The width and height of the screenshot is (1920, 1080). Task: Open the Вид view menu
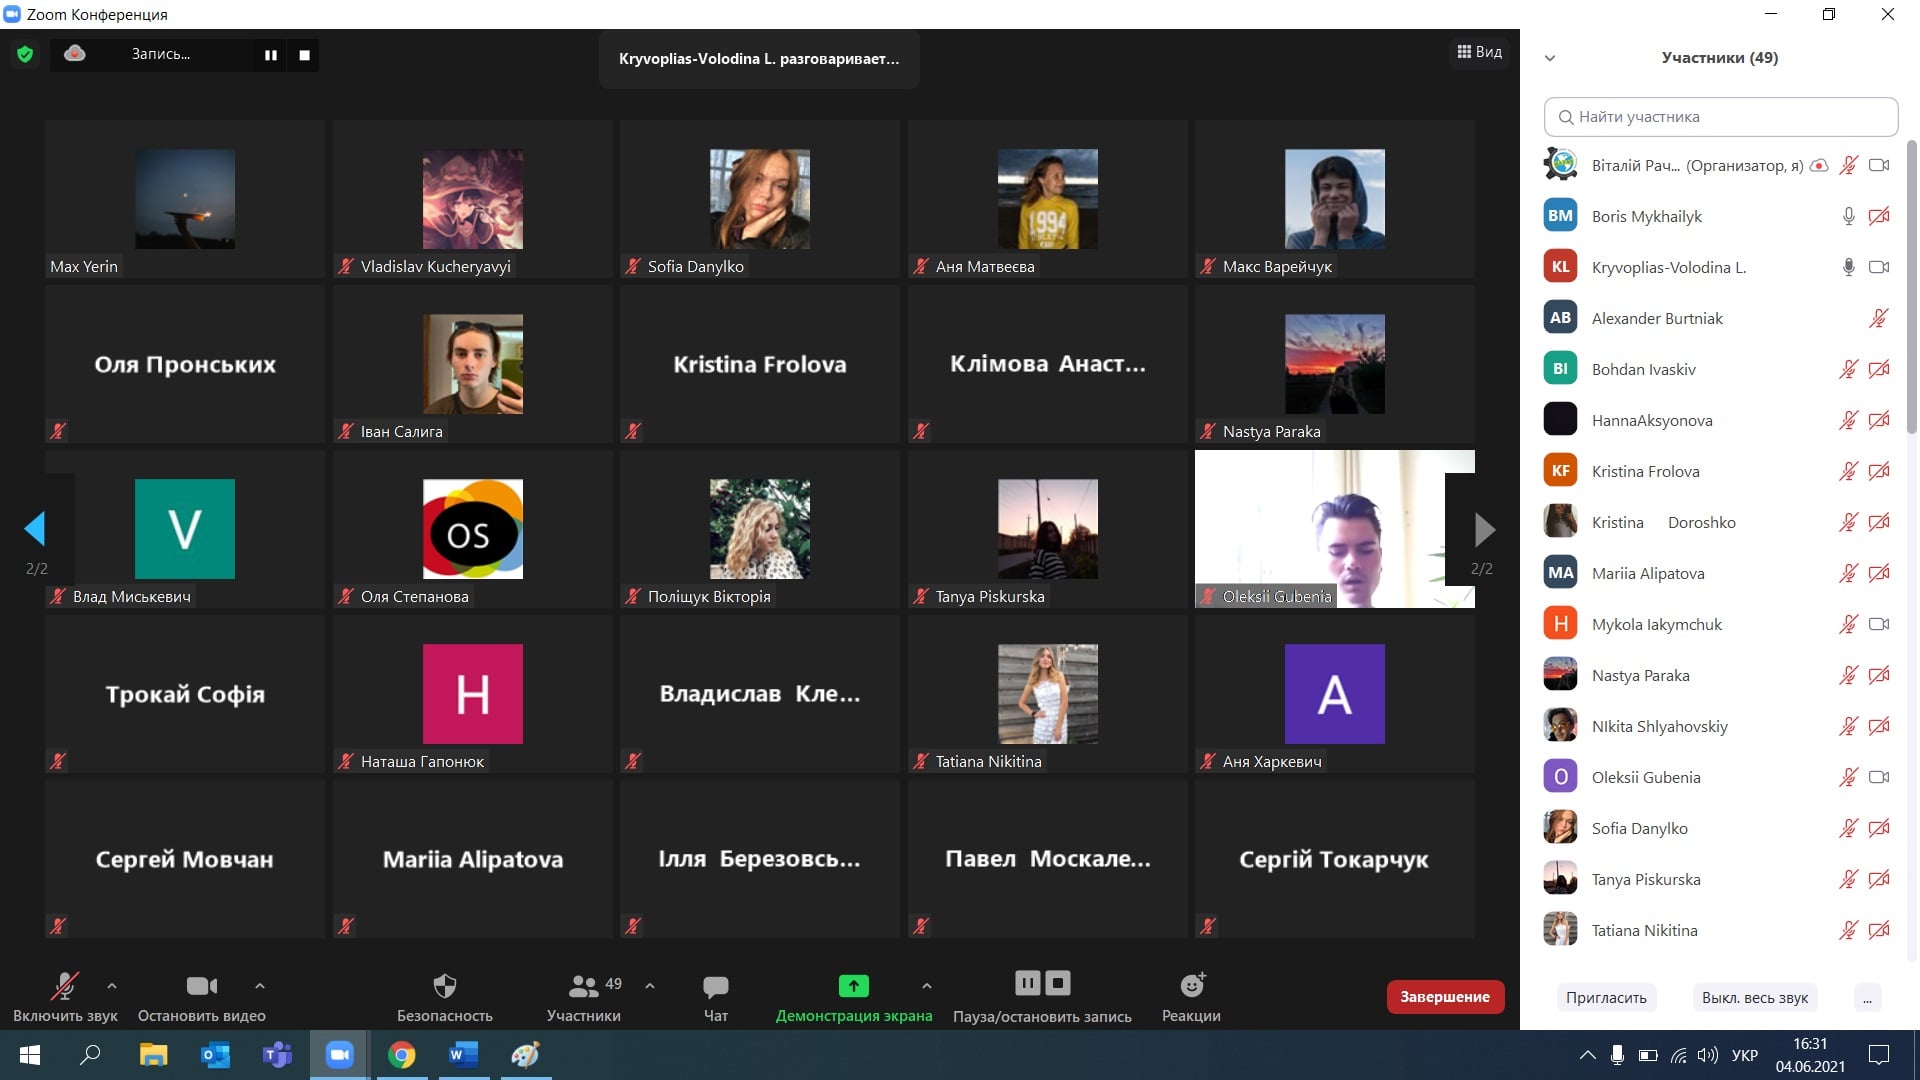[1479, 52]
